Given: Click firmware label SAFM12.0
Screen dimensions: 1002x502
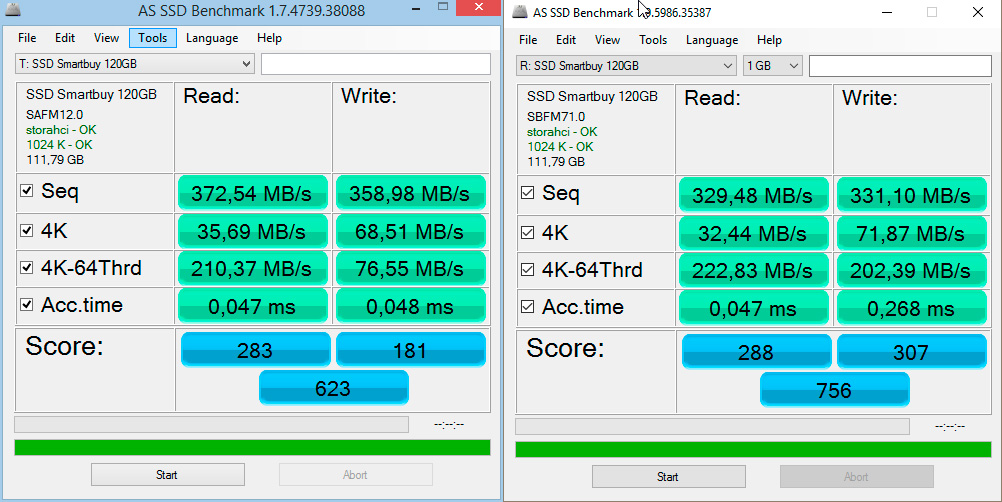Looking at the screenshot, I should point(54,115).
